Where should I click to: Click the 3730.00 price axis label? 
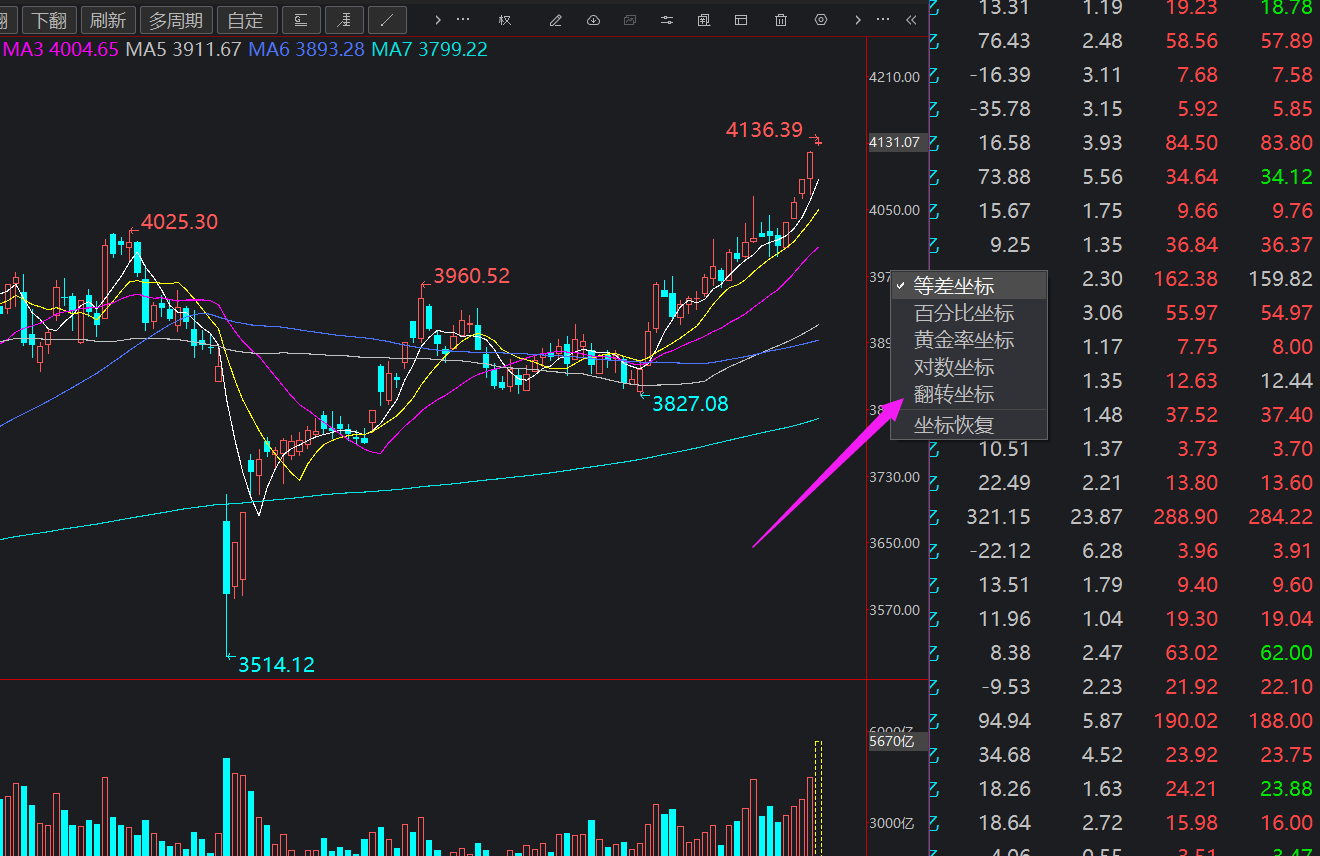895,477
